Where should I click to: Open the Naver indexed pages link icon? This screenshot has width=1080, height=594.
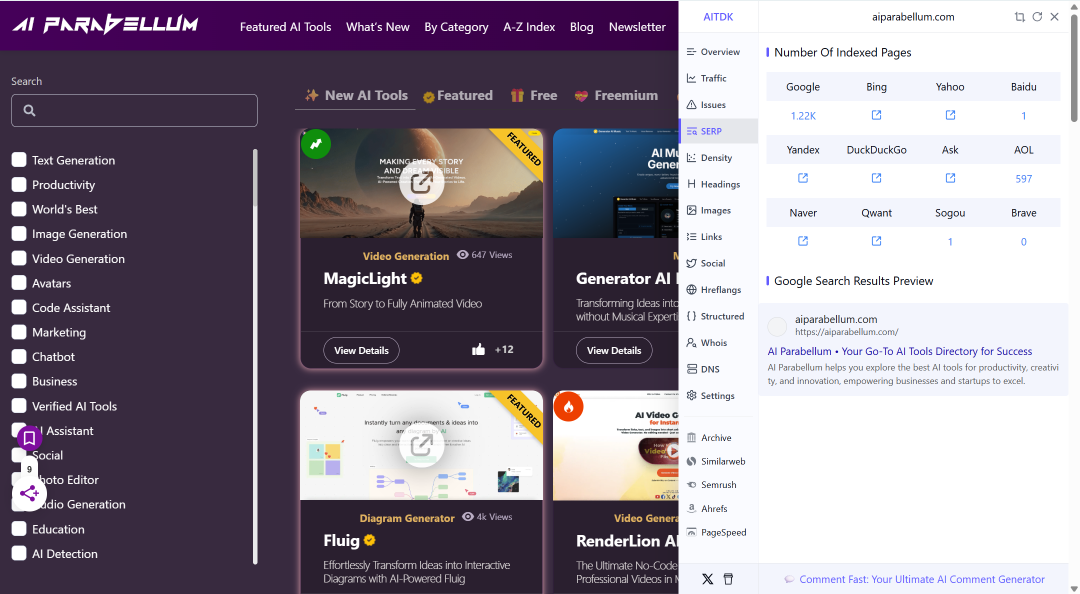click(802, 241)
